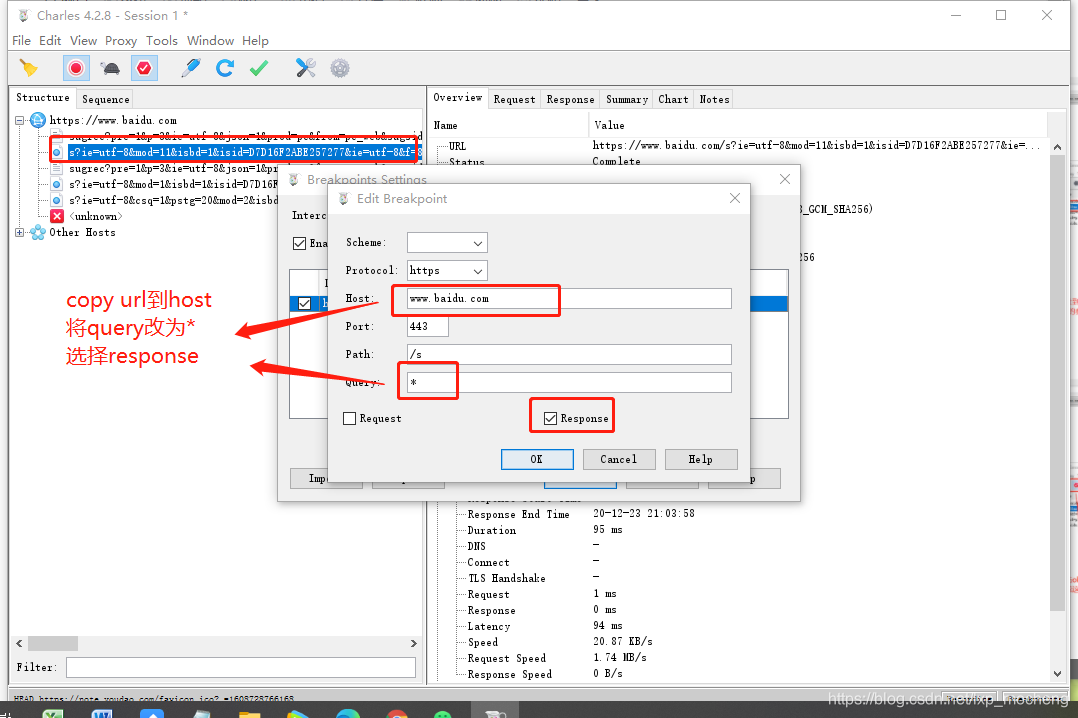The height and width of the screenshot is (718, 1078).
Task: Open the Tools menu
Action: 162,41
